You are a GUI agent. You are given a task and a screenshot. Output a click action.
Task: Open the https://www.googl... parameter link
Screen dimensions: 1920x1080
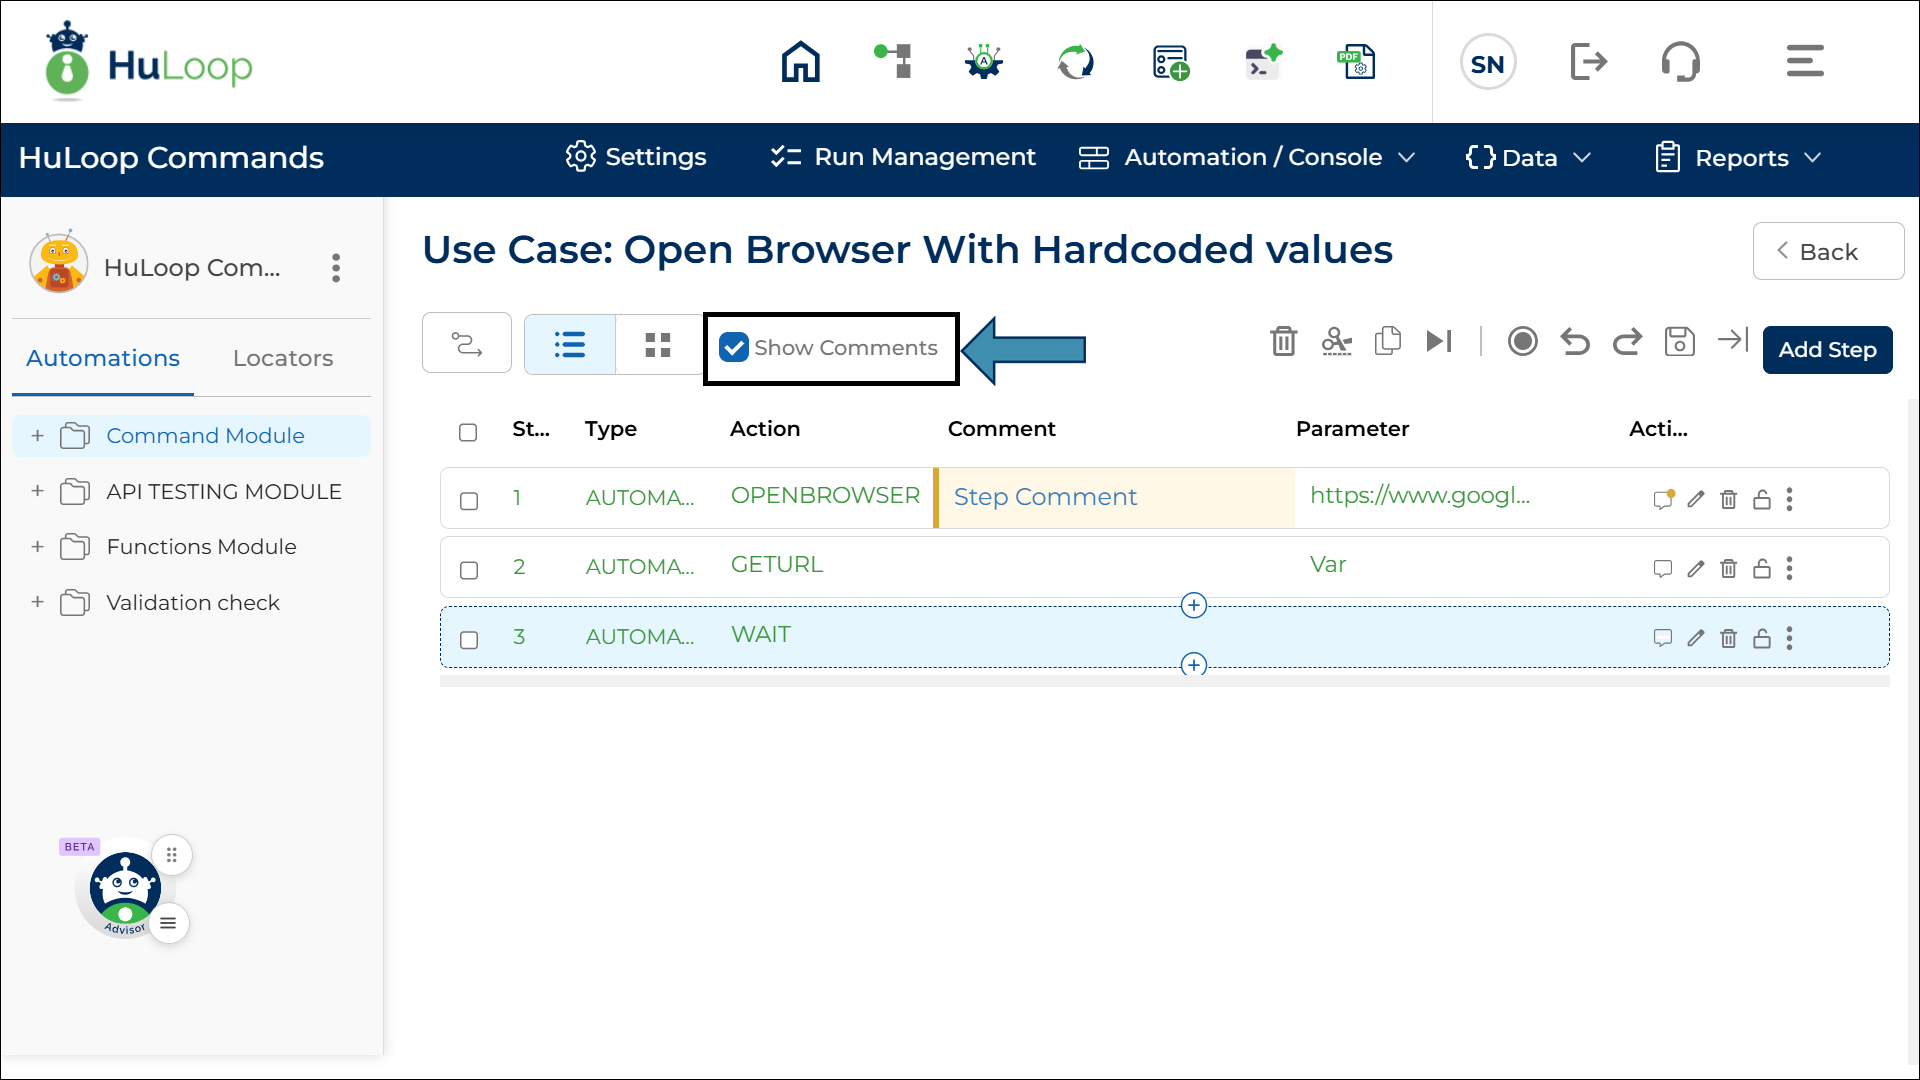click(1419, 496)
